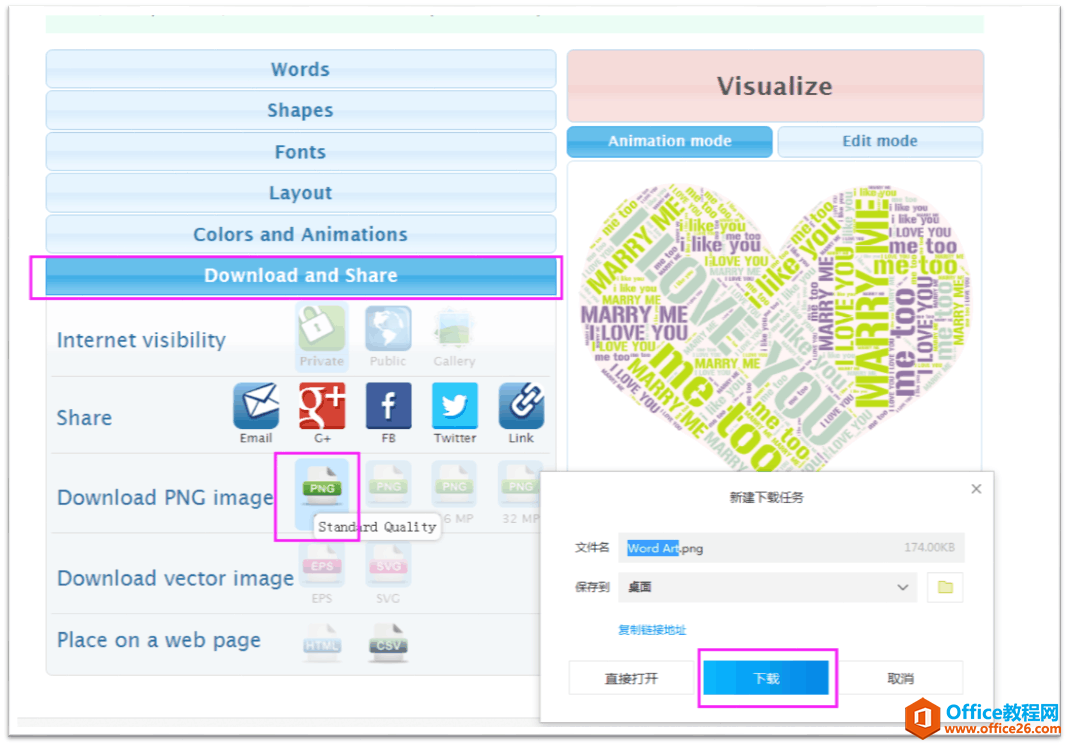Expand Colors and Animations panel
The width and height of the screenshot is (1068, 746).
(300, 234)
